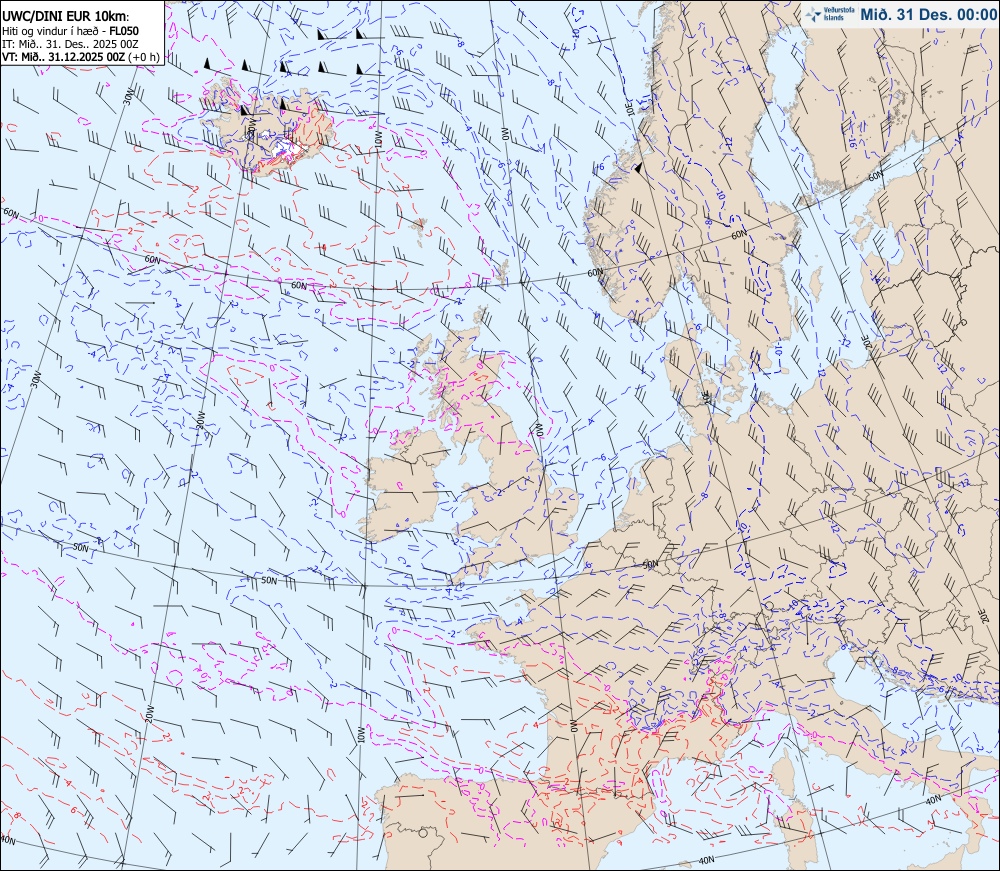Click the 'IT: Mið.. 31. Des.. 2025 00Z' line
The image size is (1000, 871).
70,44
